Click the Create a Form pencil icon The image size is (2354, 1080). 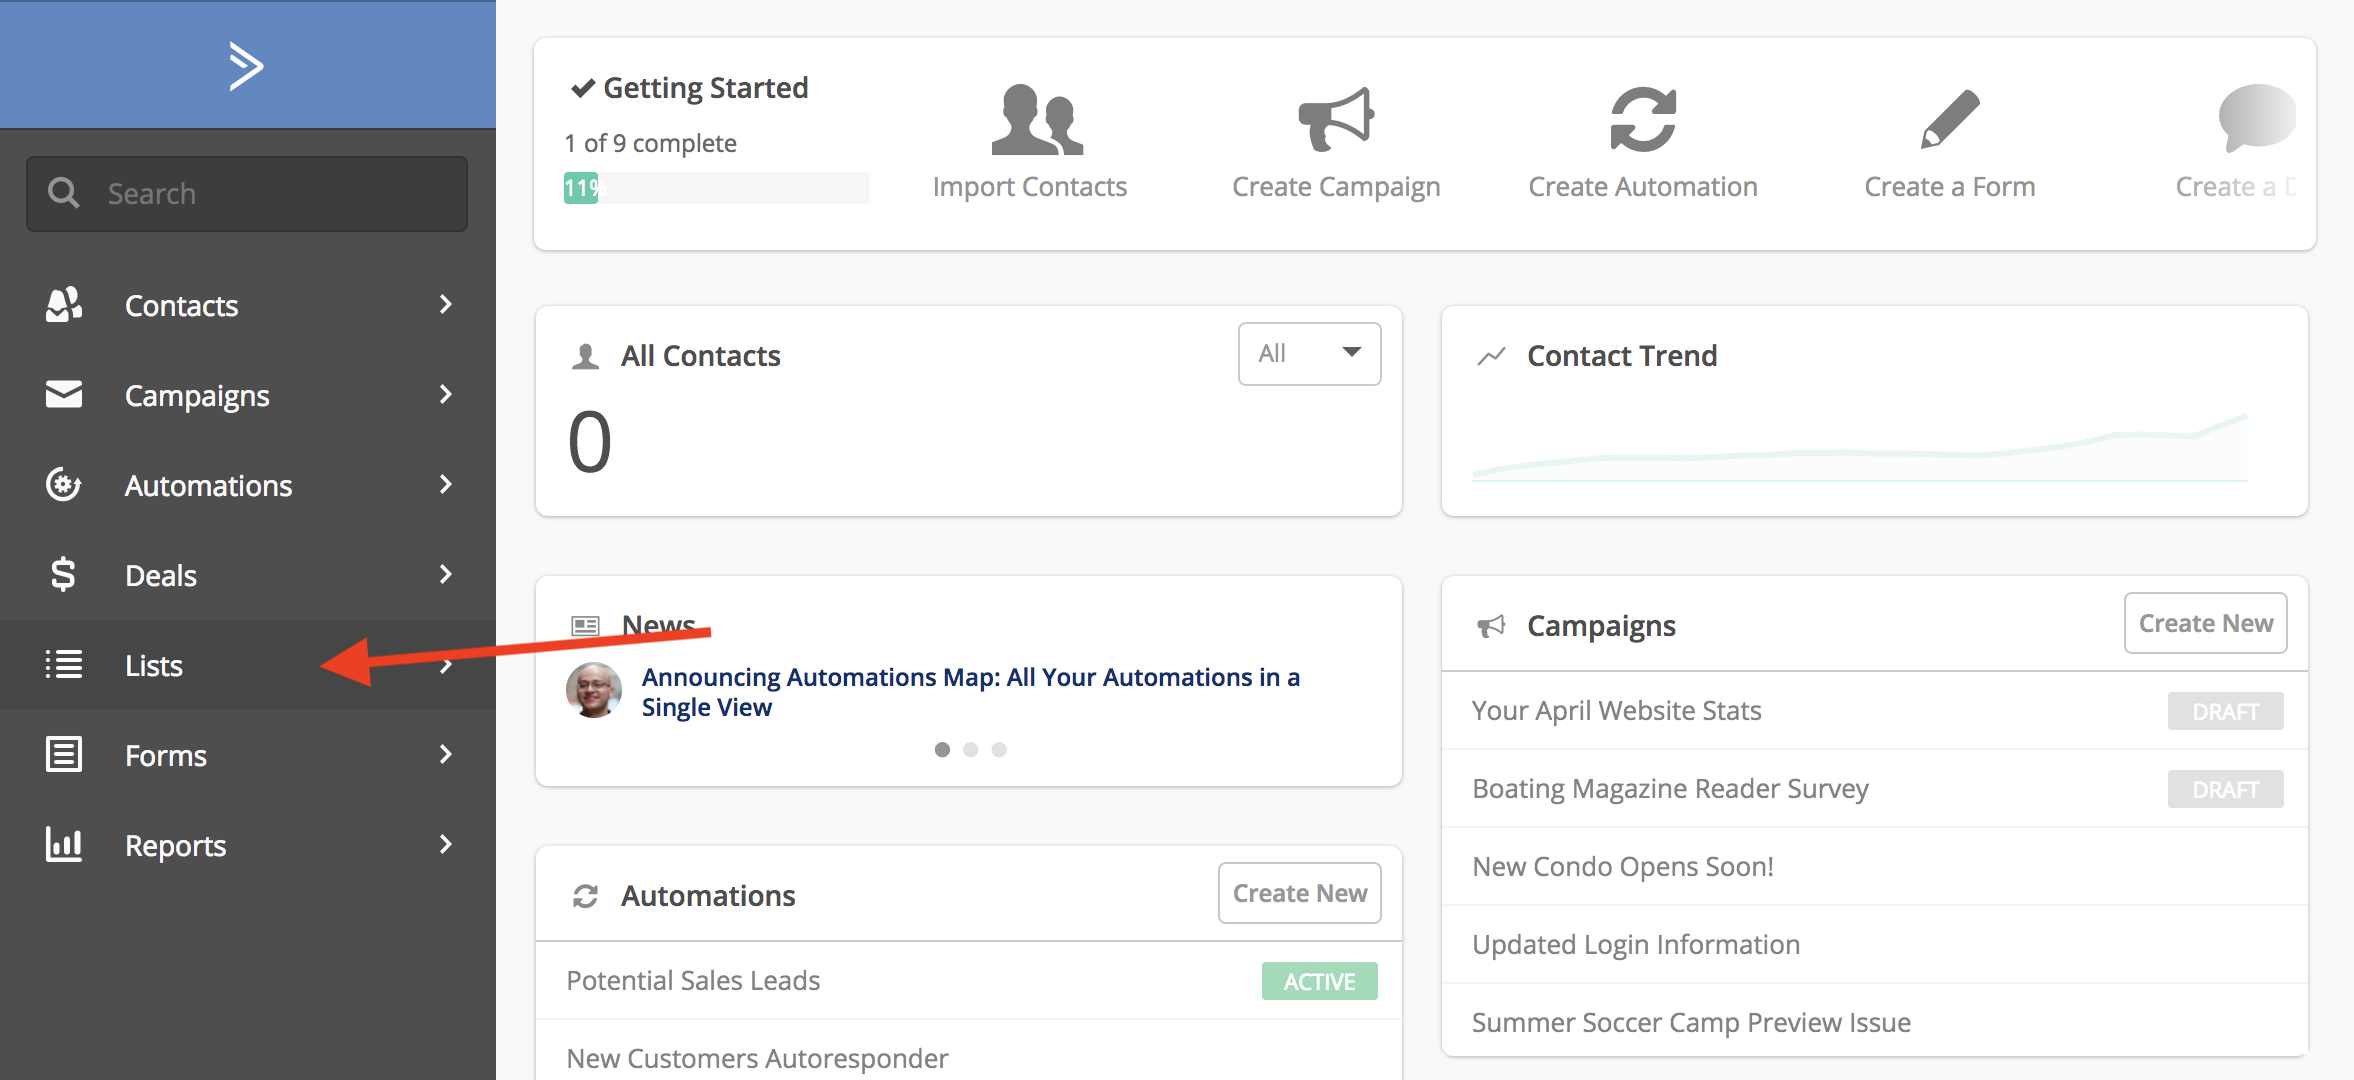pyautogui.click(x=1950, y=120)
